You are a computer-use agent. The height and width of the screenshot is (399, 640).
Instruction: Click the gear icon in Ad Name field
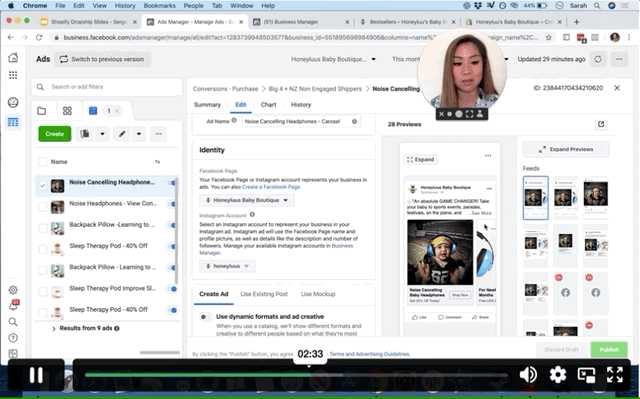[x=354, y=121]
